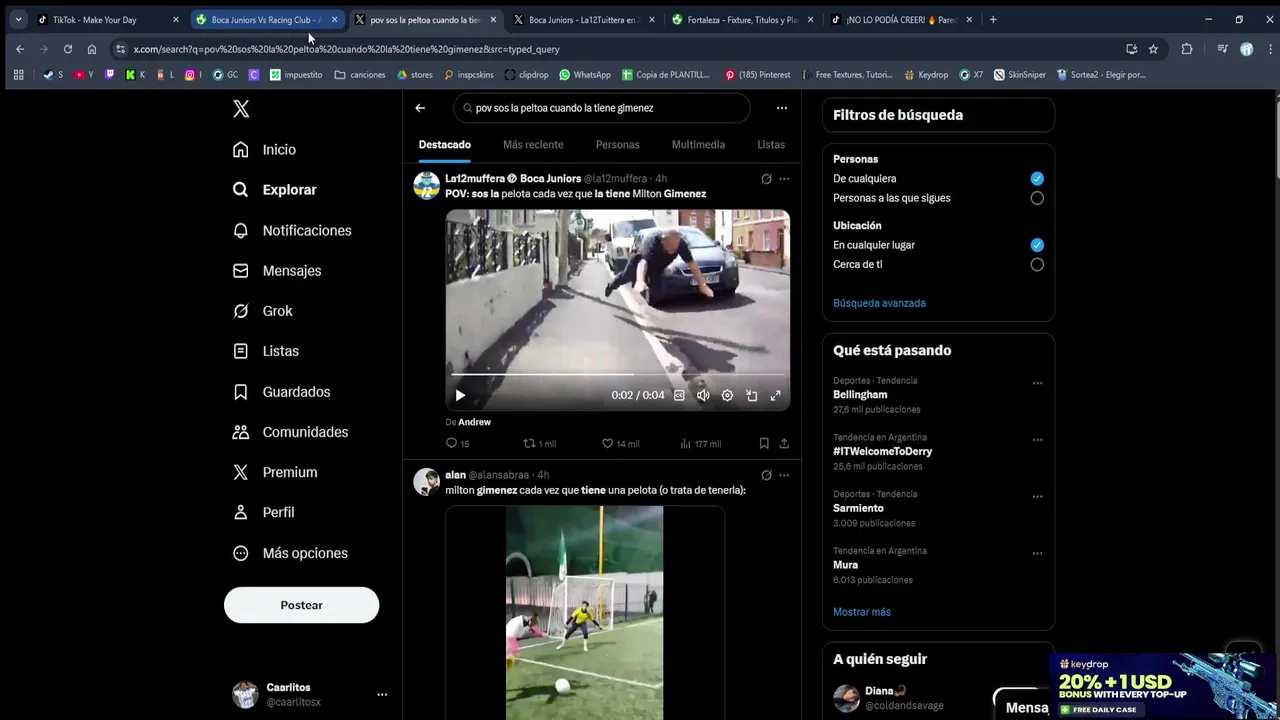Open Búsqueda avanzada link
The width and height of the screenshot is (1280, 720).
tap(879, 303)
